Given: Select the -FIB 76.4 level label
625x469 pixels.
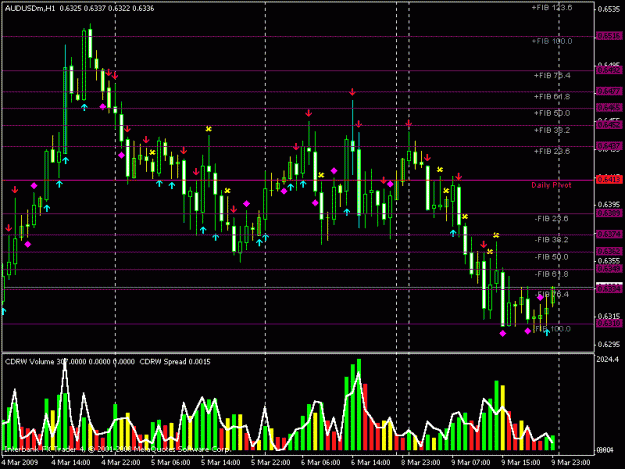Looking at the screenshot, I should (x=552, y=294).
